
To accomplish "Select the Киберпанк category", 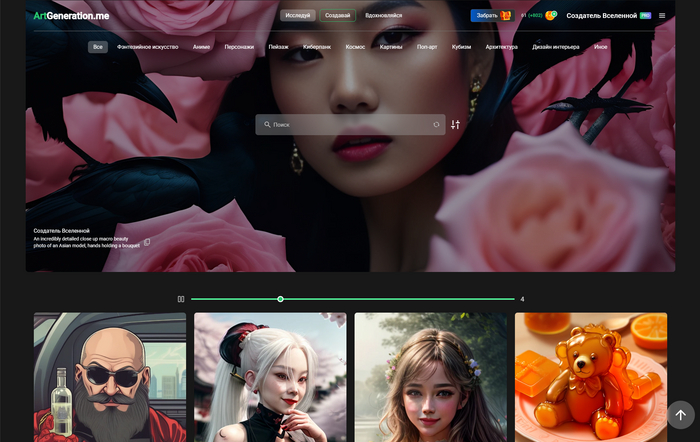I will click(x=317, y=47).
